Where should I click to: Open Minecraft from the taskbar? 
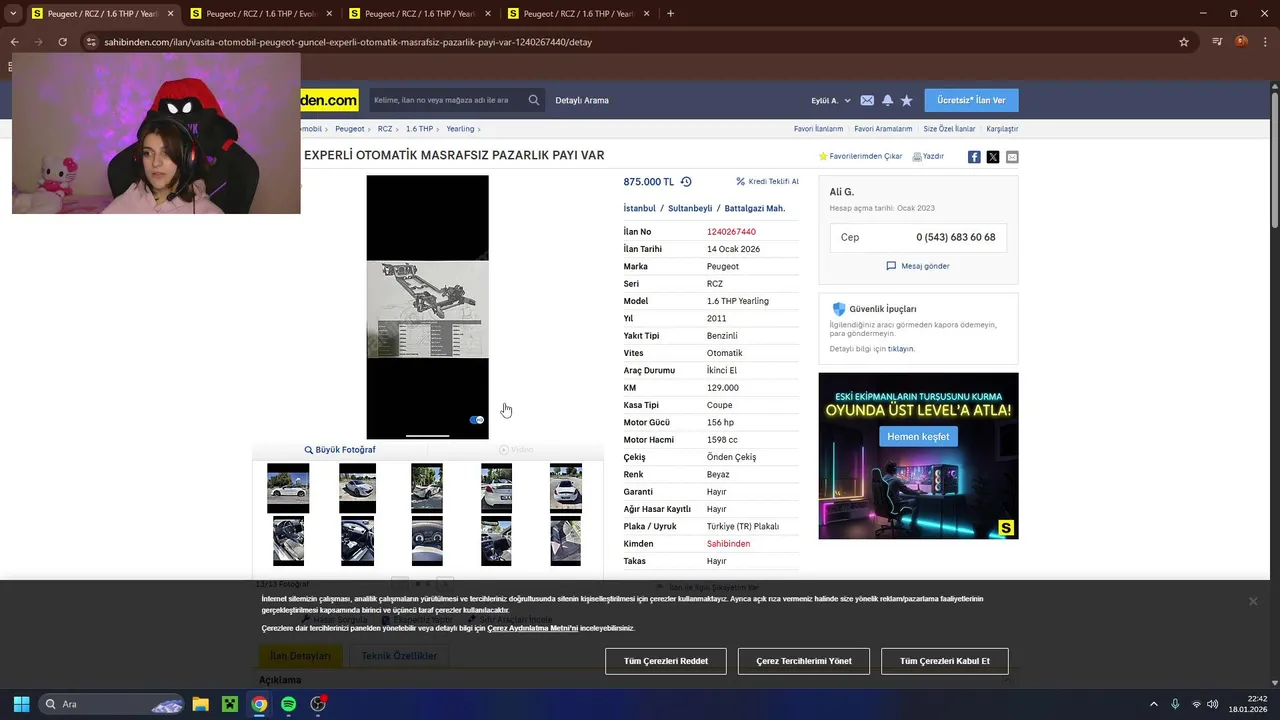click(230, 704)
